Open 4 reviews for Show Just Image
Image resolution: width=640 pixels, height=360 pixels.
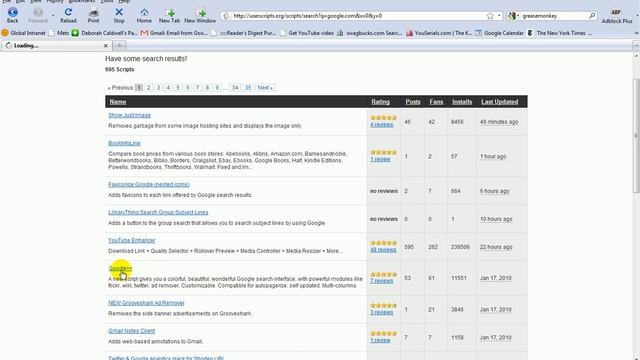pyautogui.click(x=382, y=124)
